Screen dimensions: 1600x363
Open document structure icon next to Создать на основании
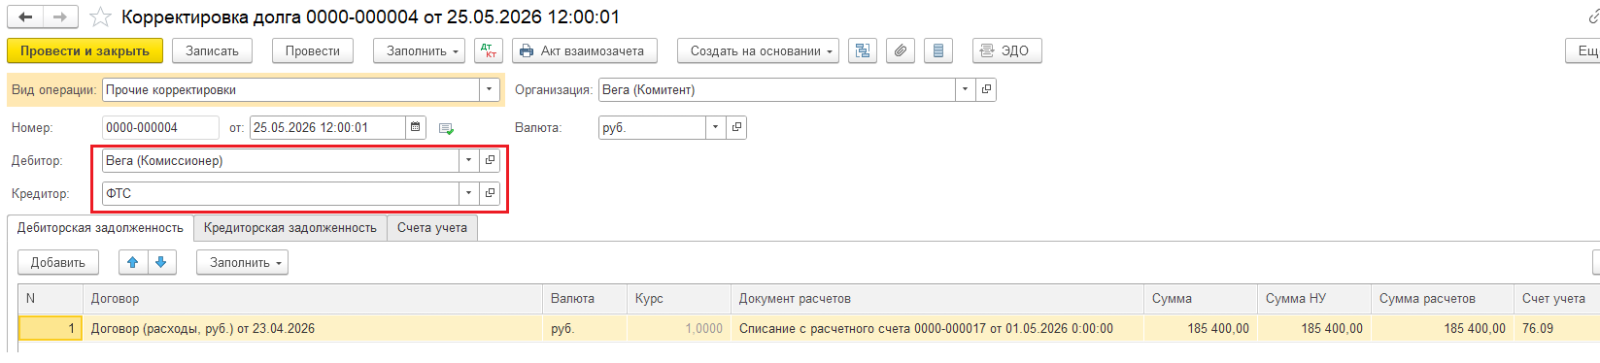tap(862, 51)
